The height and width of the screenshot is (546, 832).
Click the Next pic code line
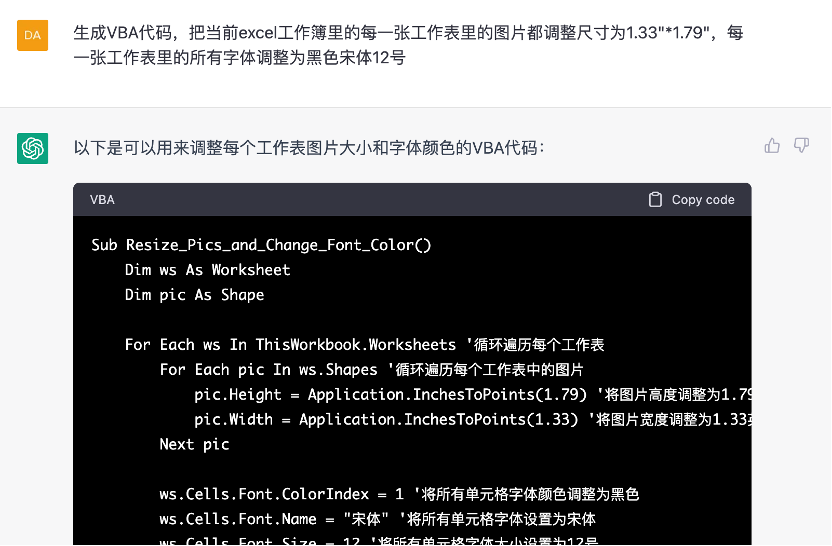coord(194,444)
